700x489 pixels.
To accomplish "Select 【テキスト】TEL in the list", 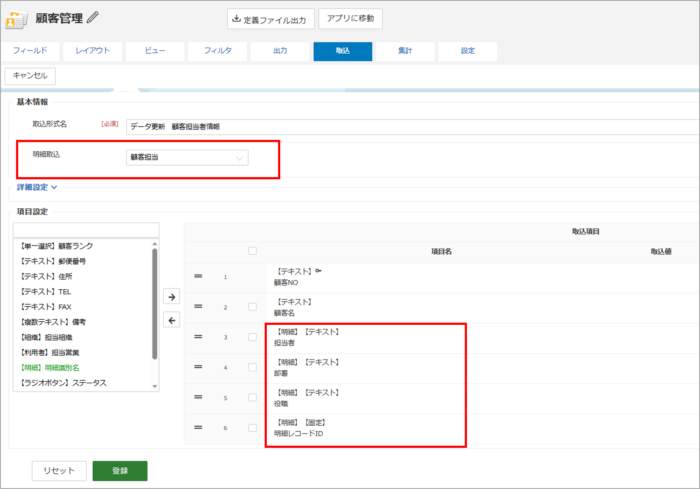I will [x=45, y=292].
